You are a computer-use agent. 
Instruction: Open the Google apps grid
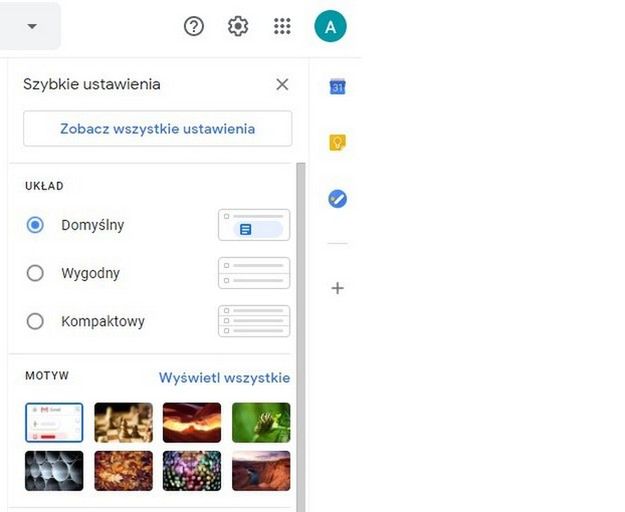pos(282,26)
